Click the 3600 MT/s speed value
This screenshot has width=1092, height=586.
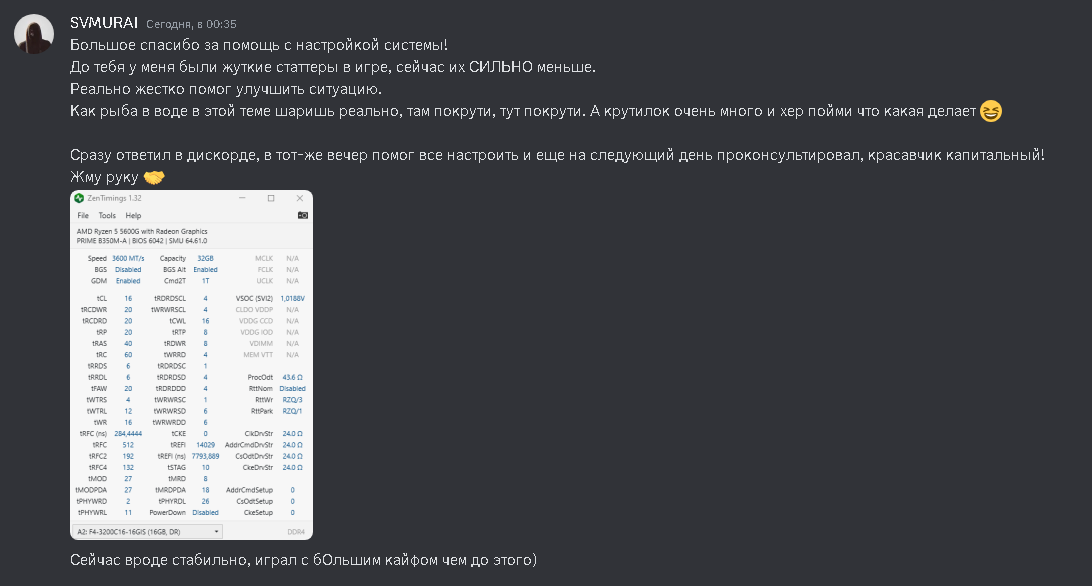128,259
